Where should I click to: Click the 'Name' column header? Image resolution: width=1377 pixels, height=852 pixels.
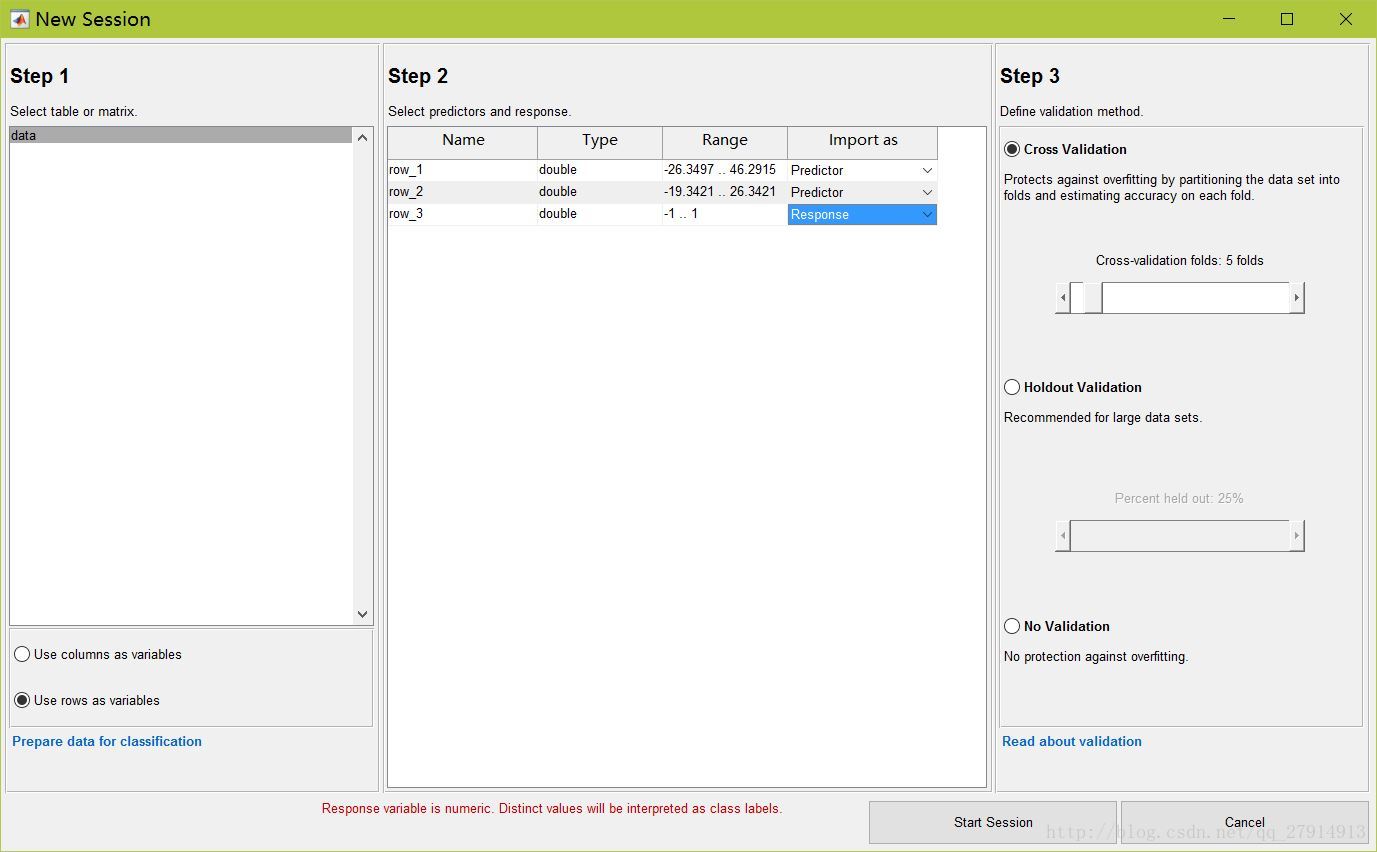coord(463,141)
